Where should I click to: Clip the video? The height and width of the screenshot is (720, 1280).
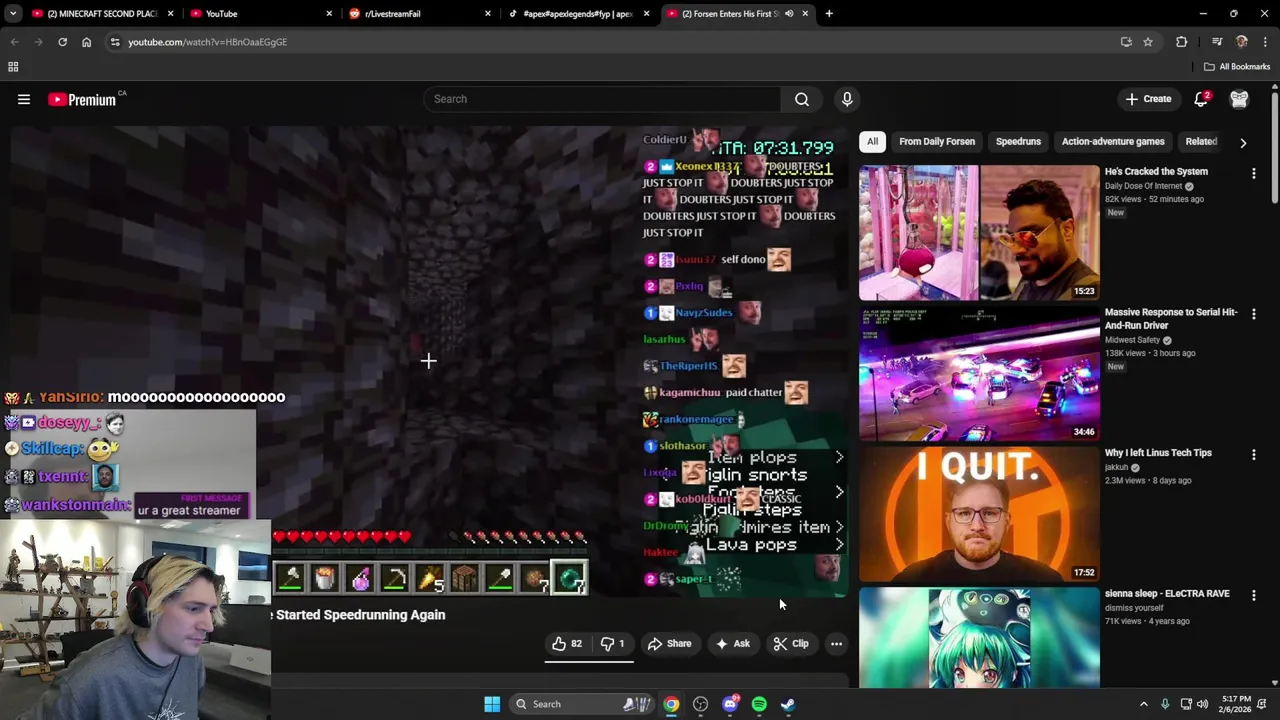[790, 644]
